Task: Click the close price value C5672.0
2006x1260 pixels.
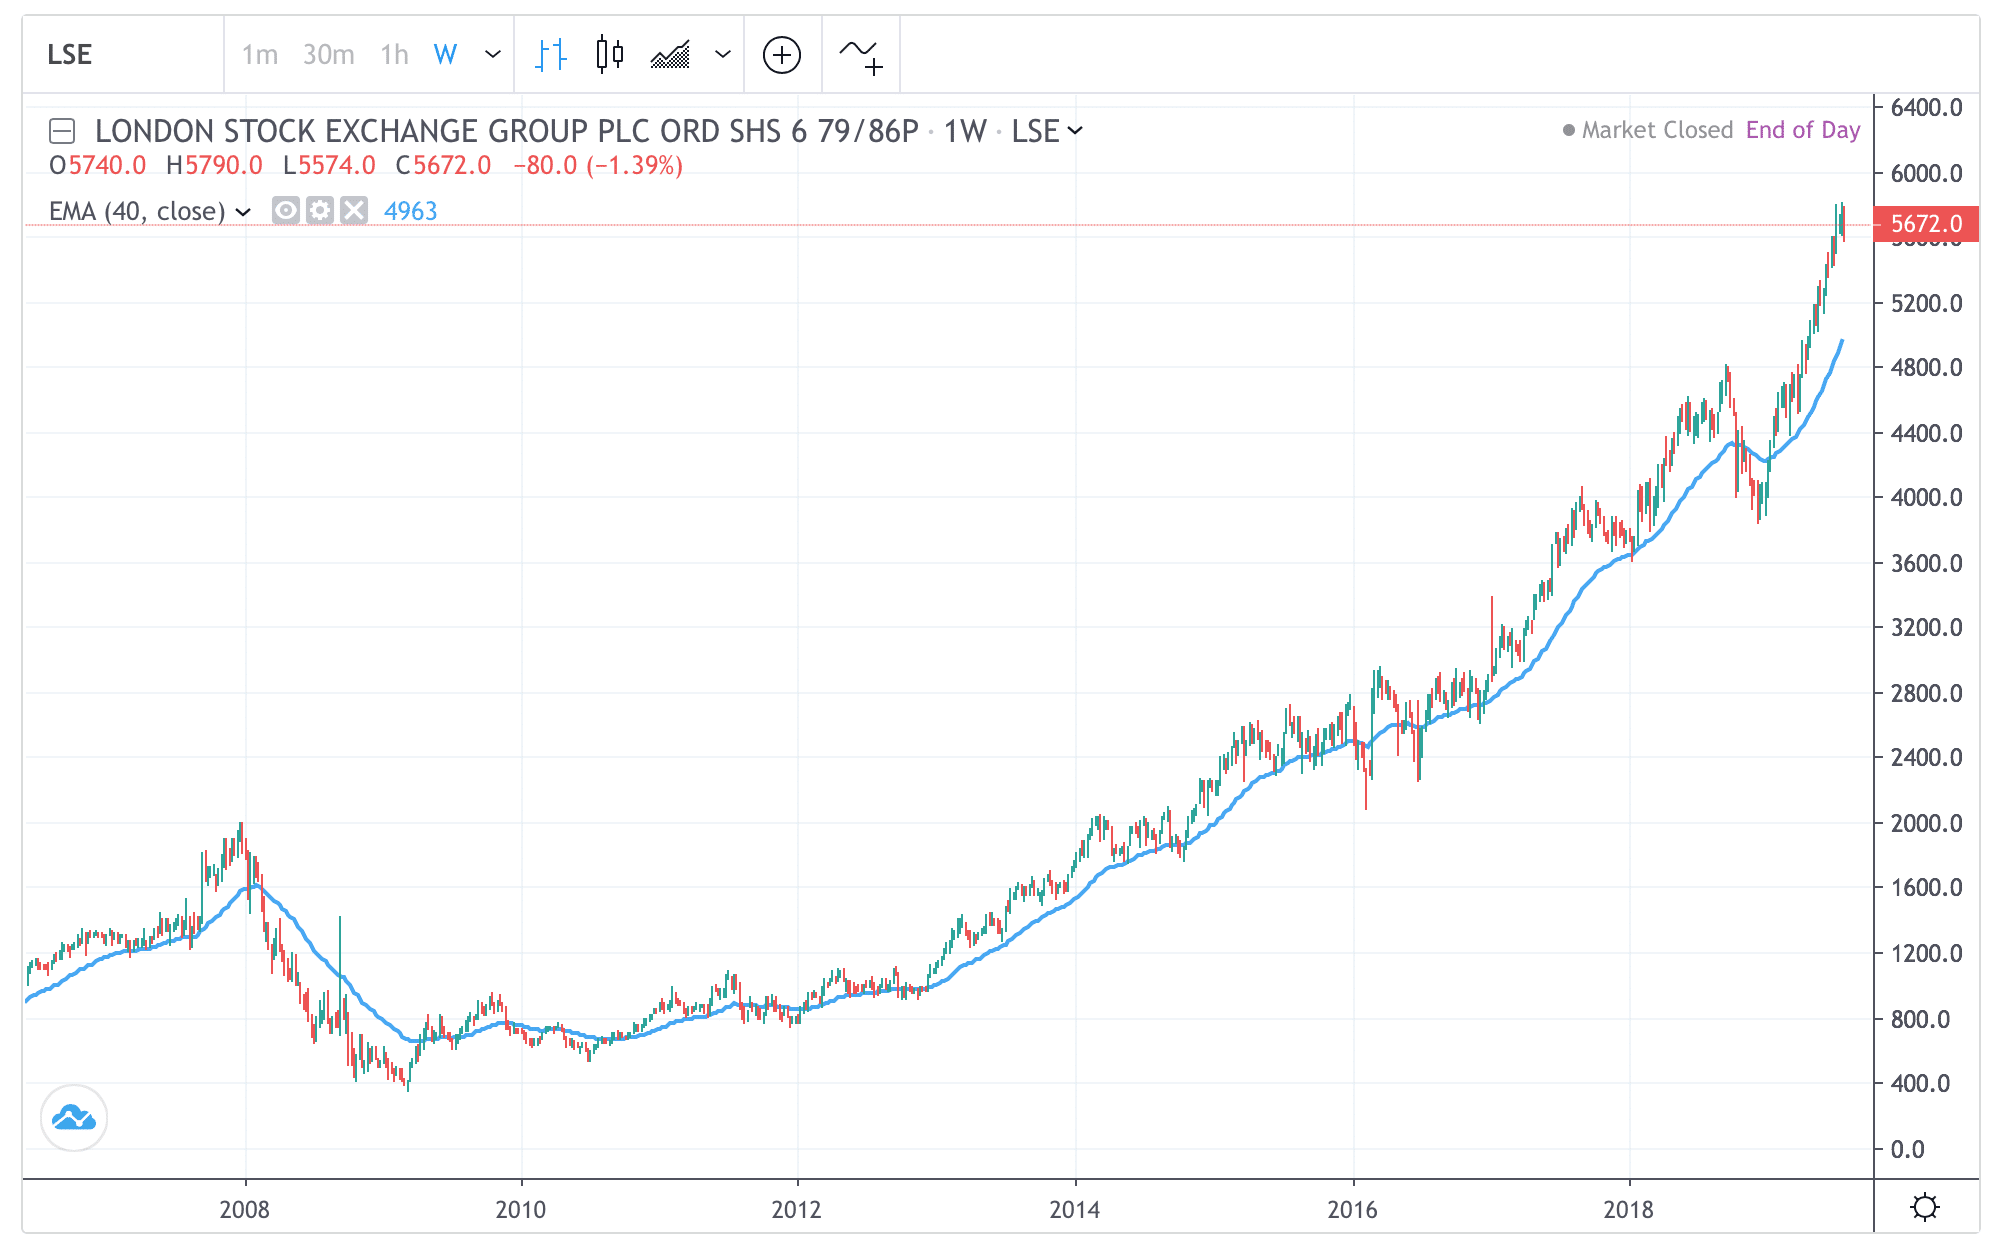Action: coord(443,166)
